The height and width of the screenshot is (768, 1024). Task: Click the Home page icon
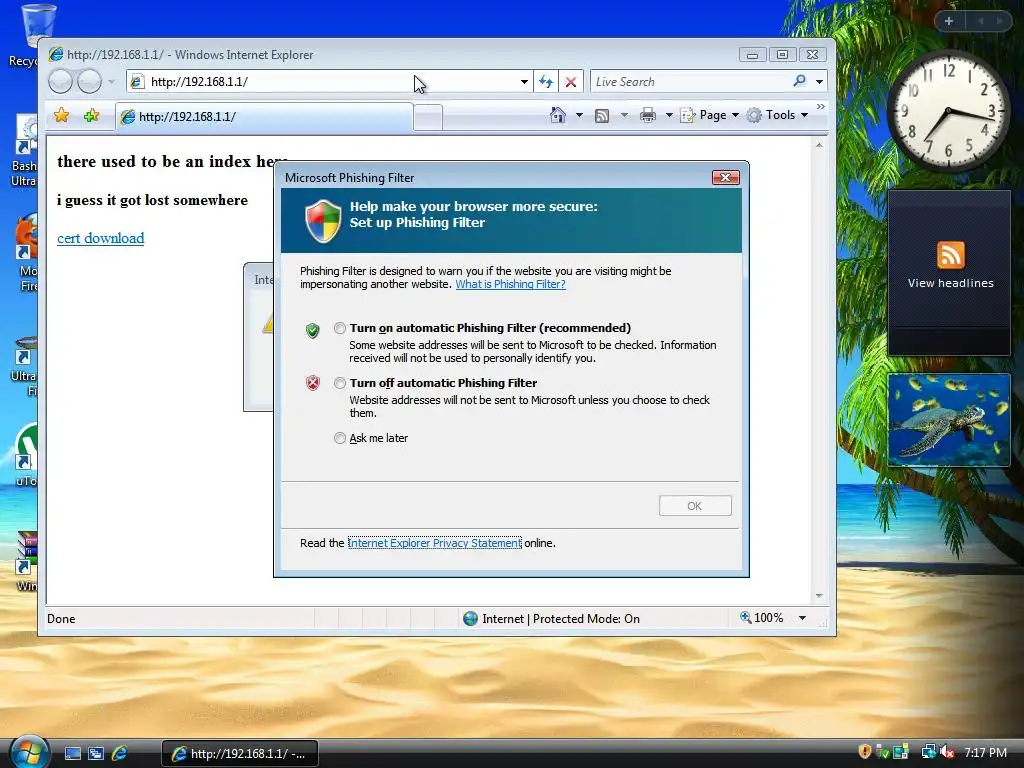(557, 115)
